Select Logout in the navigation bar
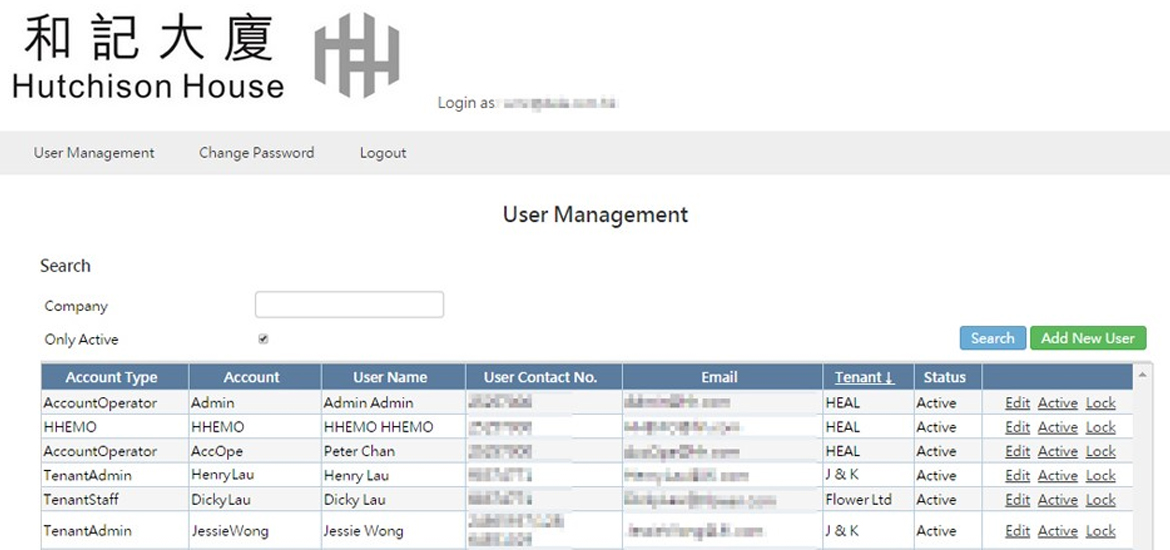This screenshot has height=550, width=1170. [x=383, y=153]
